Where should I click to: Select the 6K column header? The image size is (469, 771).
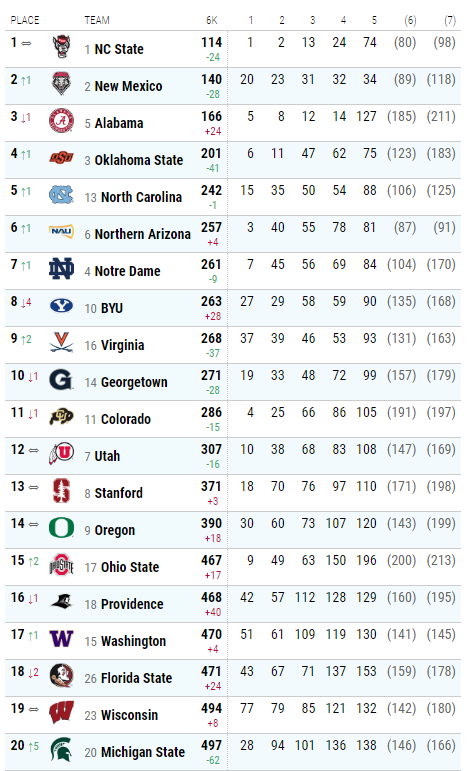(211, 20)
